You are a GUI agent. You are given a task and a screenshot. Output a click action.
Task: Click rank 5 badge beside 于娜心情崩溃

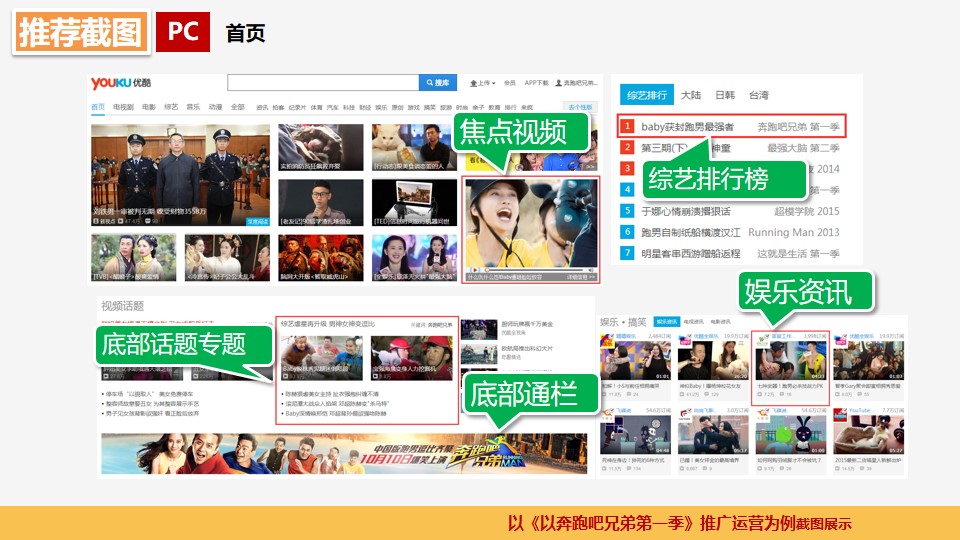click(x=627, y=211)
